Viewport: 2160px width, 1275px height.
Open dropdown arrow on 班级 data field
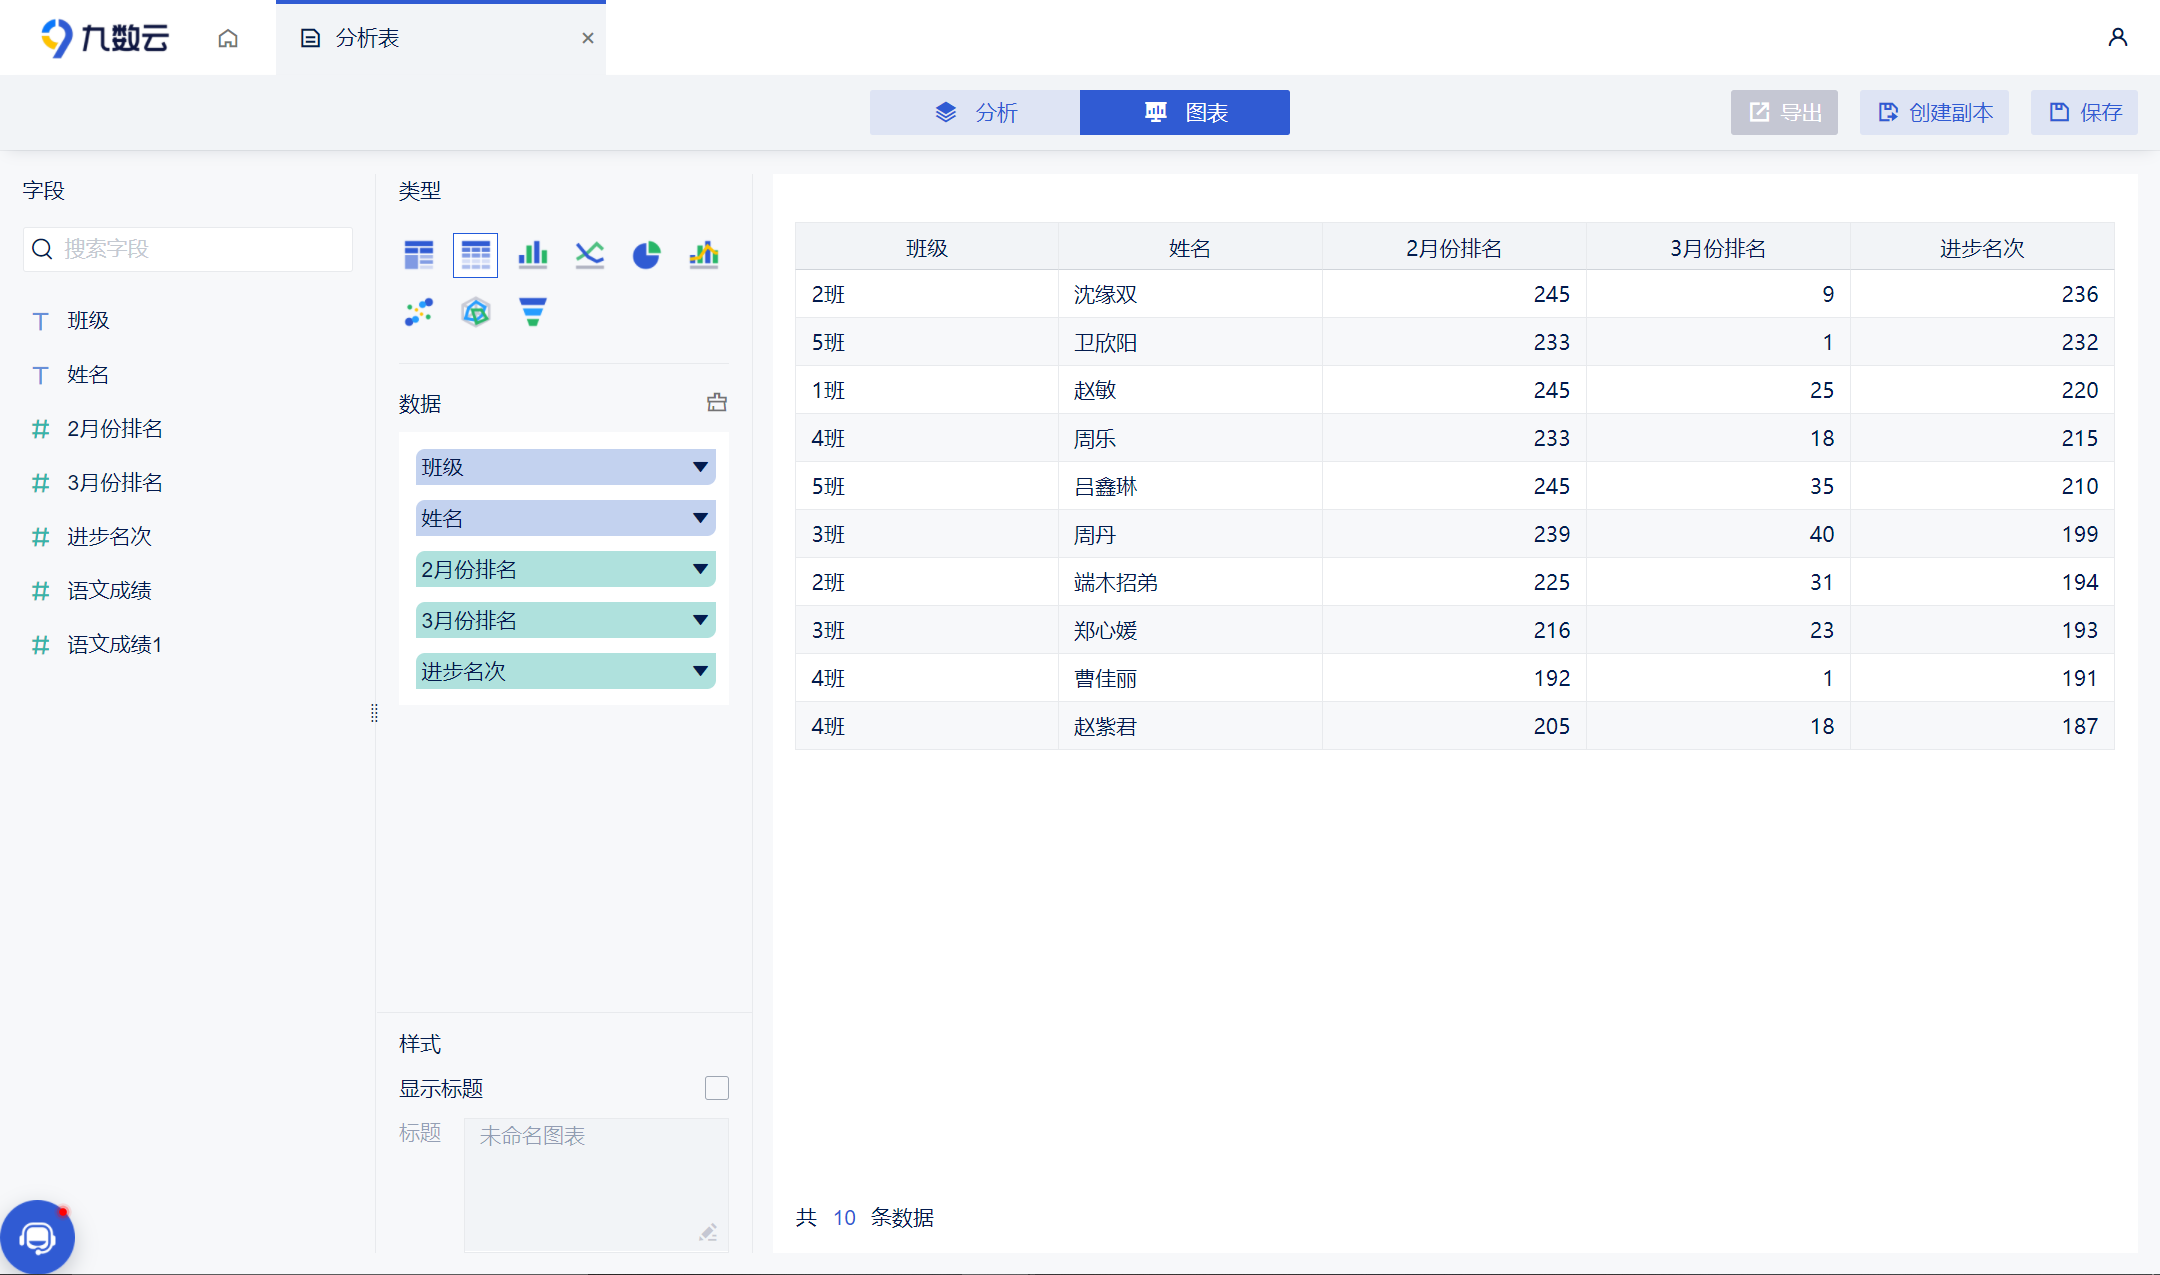(x=700, y=467)
